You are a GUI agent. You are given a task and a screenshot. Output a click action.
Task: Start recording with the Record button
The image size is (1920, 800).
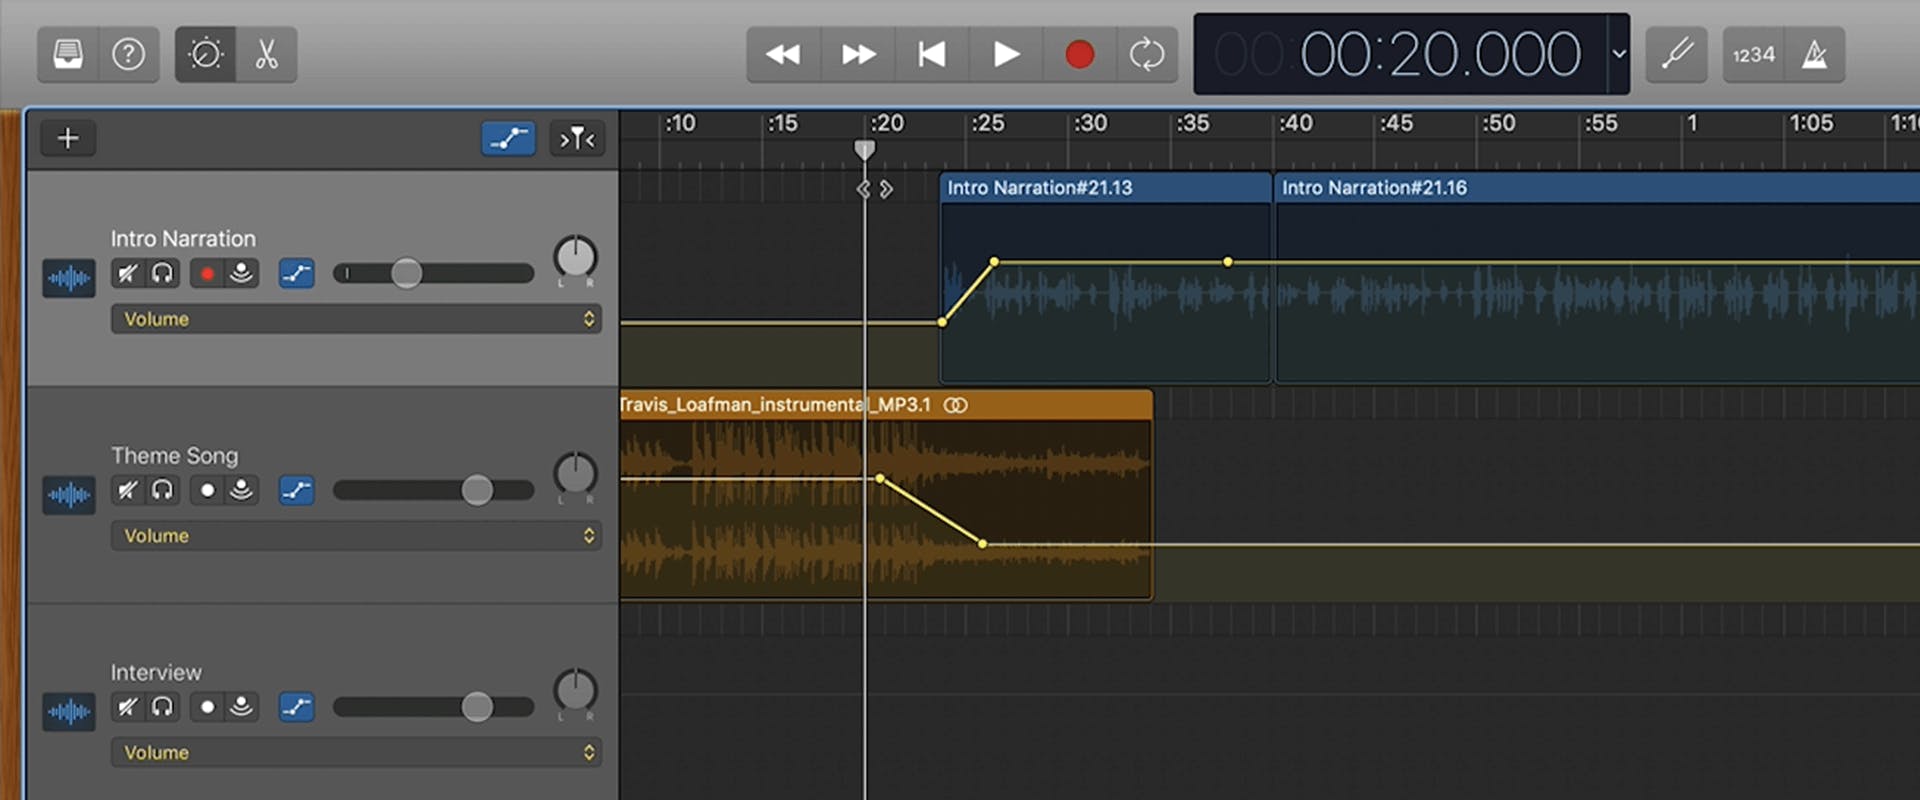(1079, 54)
